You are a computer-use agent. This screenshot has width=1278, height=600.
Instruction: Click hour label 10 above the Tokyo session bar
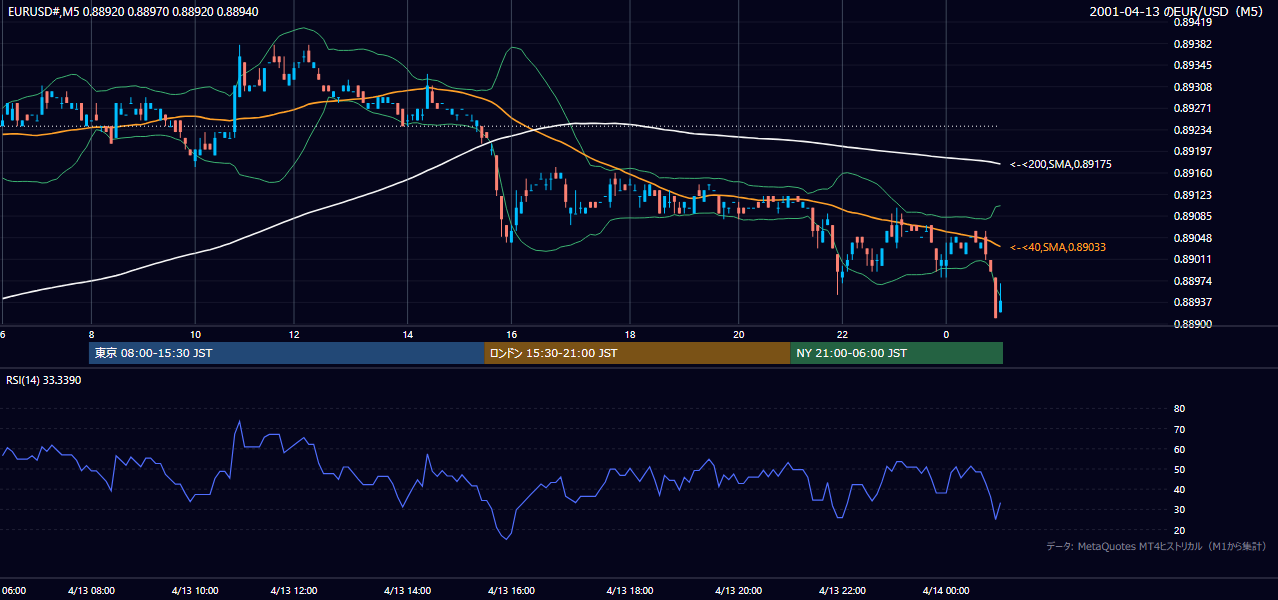tap(195, 334)
